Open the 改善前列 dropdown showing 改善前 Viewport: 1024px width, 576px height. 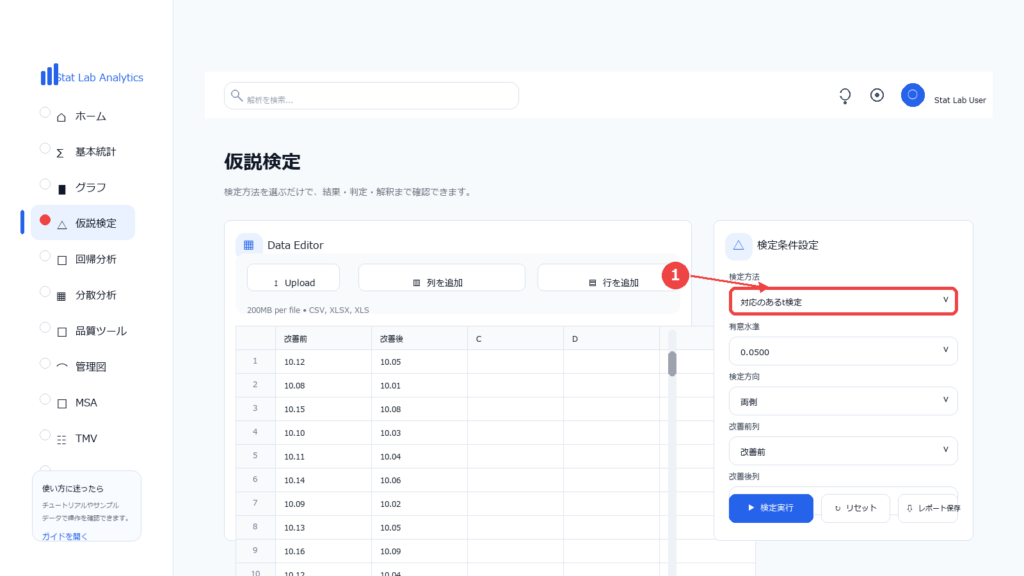pyautogui.click(x=843, y=451)
